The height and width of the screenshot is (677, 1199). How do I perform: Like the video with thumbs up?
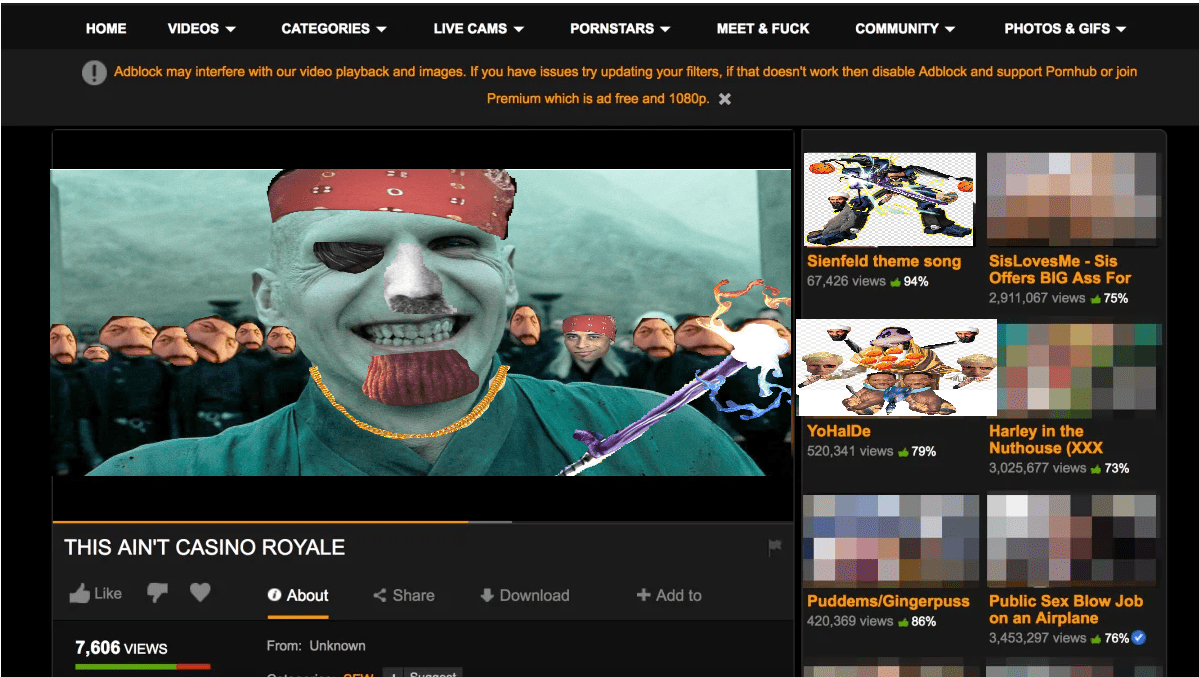point(96,594)
